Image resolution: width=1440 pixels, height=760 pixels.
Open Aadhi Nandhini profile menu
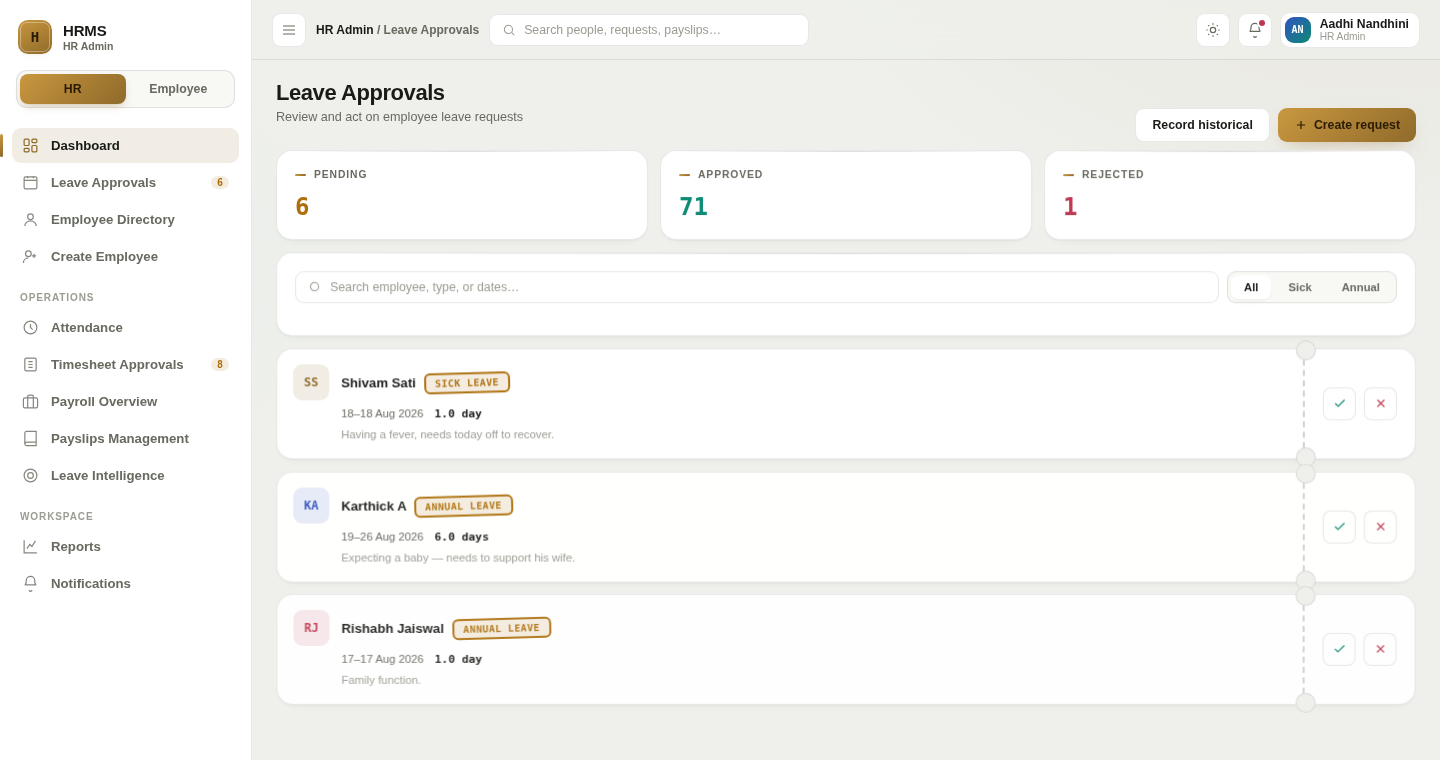click(x=1350, y=30)
